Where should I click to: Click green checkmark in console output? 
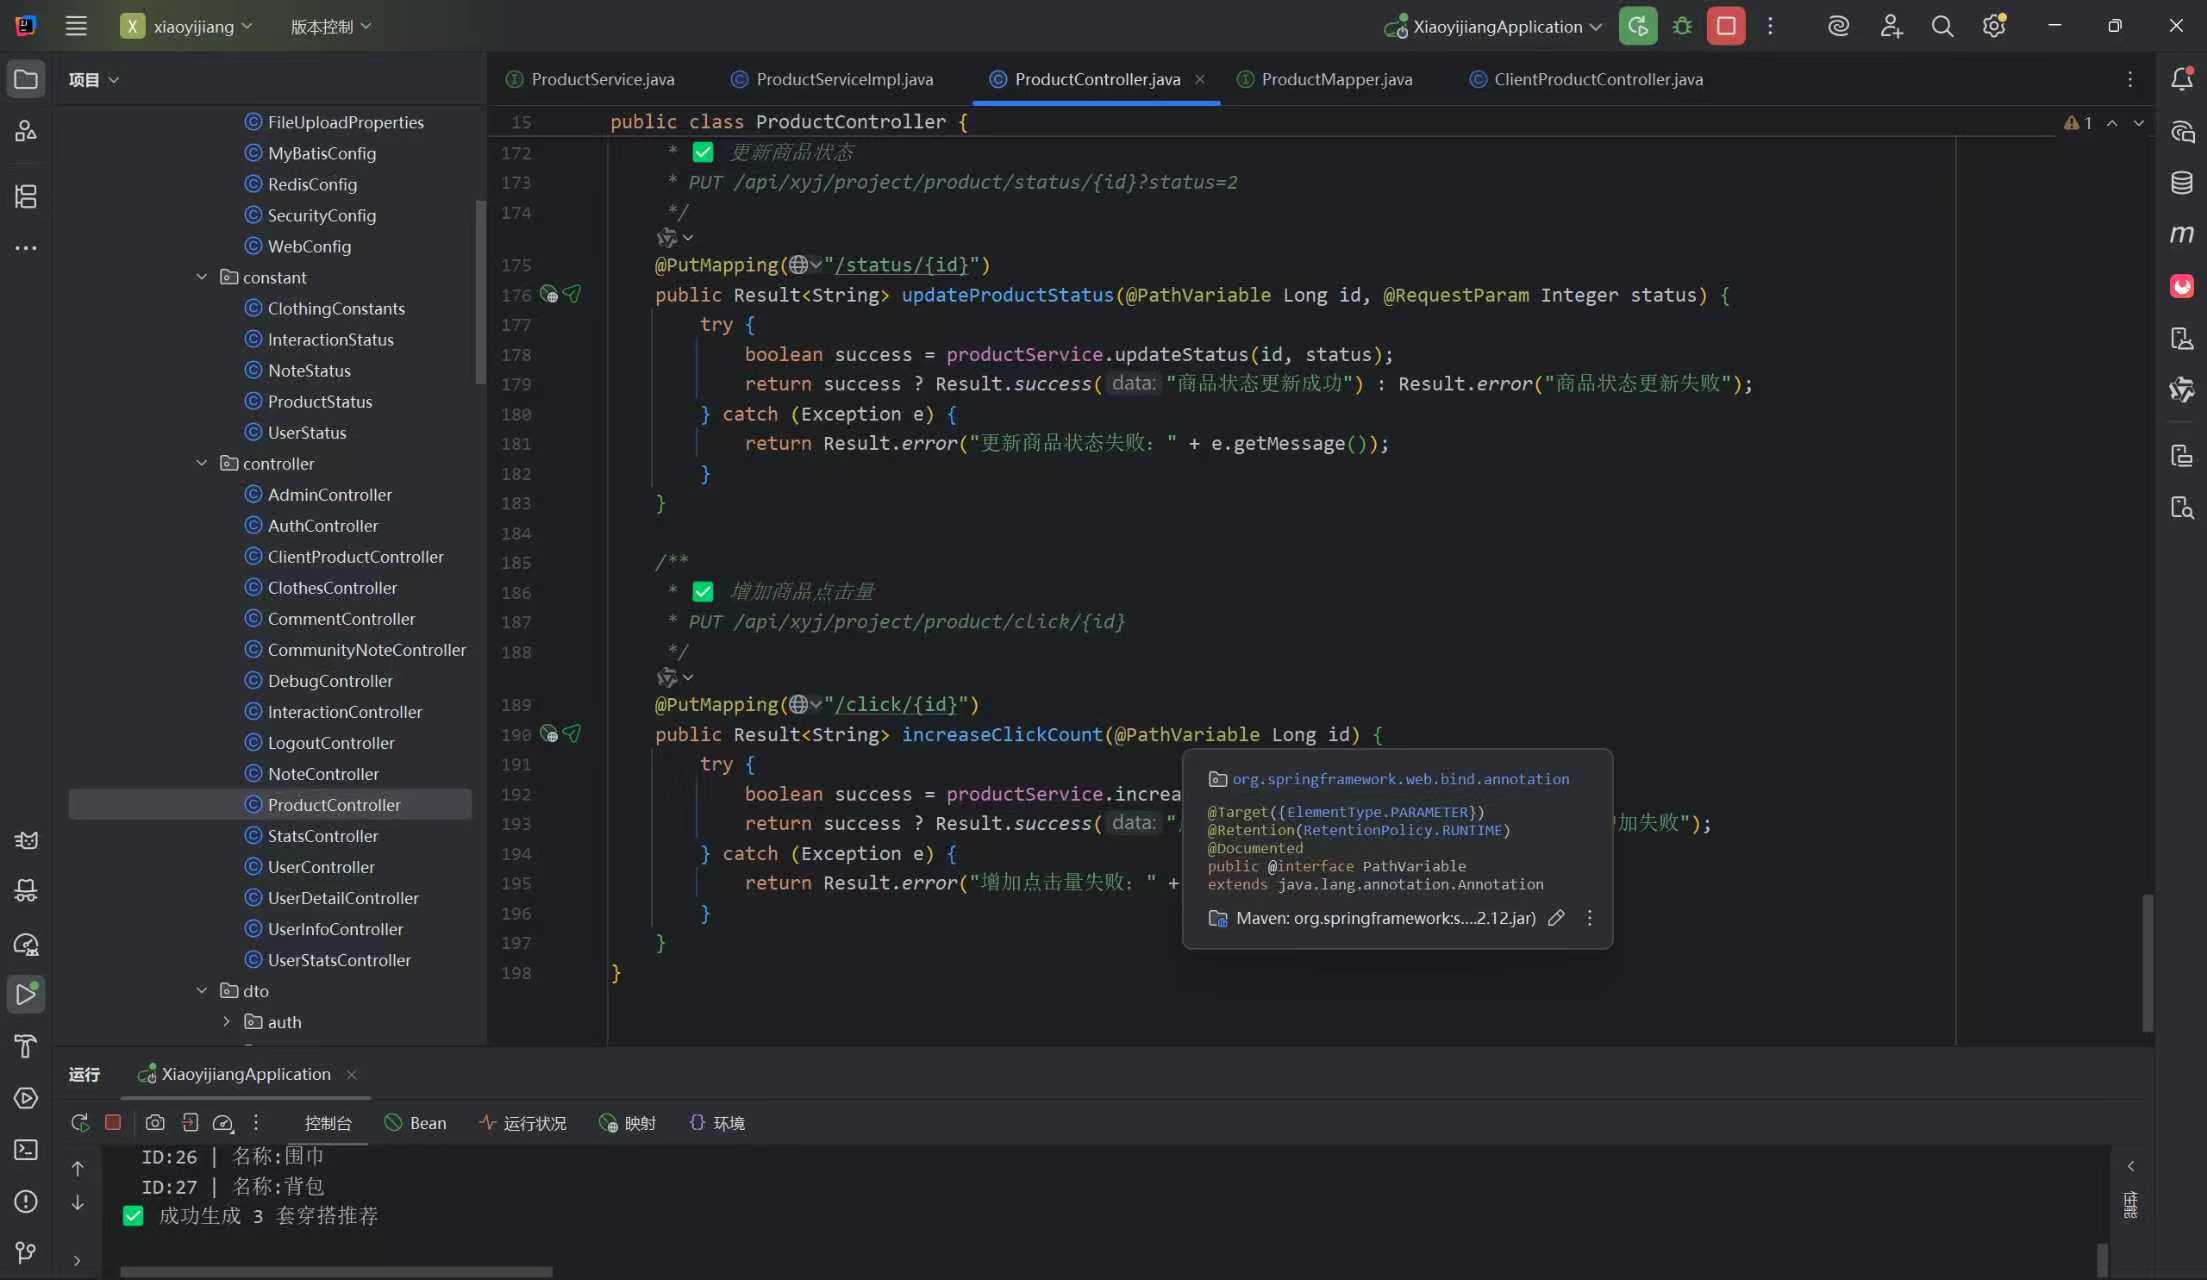(133, 1216)
